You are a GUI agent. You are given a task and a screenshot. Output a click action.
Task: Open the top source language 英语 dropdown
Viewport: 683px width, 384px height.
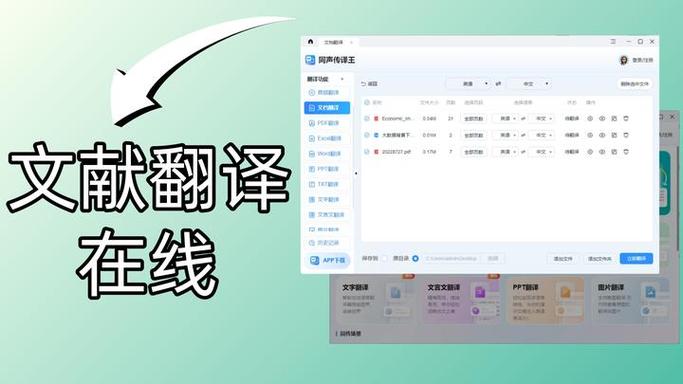click(x=469, y=84)
